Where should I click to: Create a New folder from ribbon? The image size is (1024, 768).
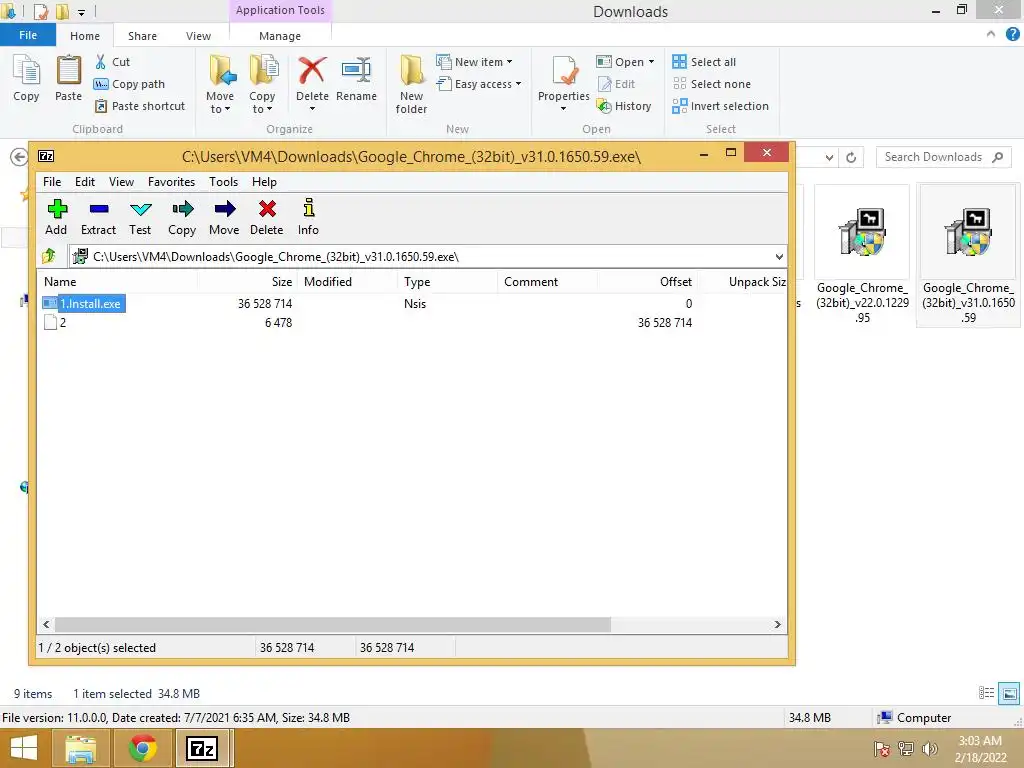(x=411, y=85)
